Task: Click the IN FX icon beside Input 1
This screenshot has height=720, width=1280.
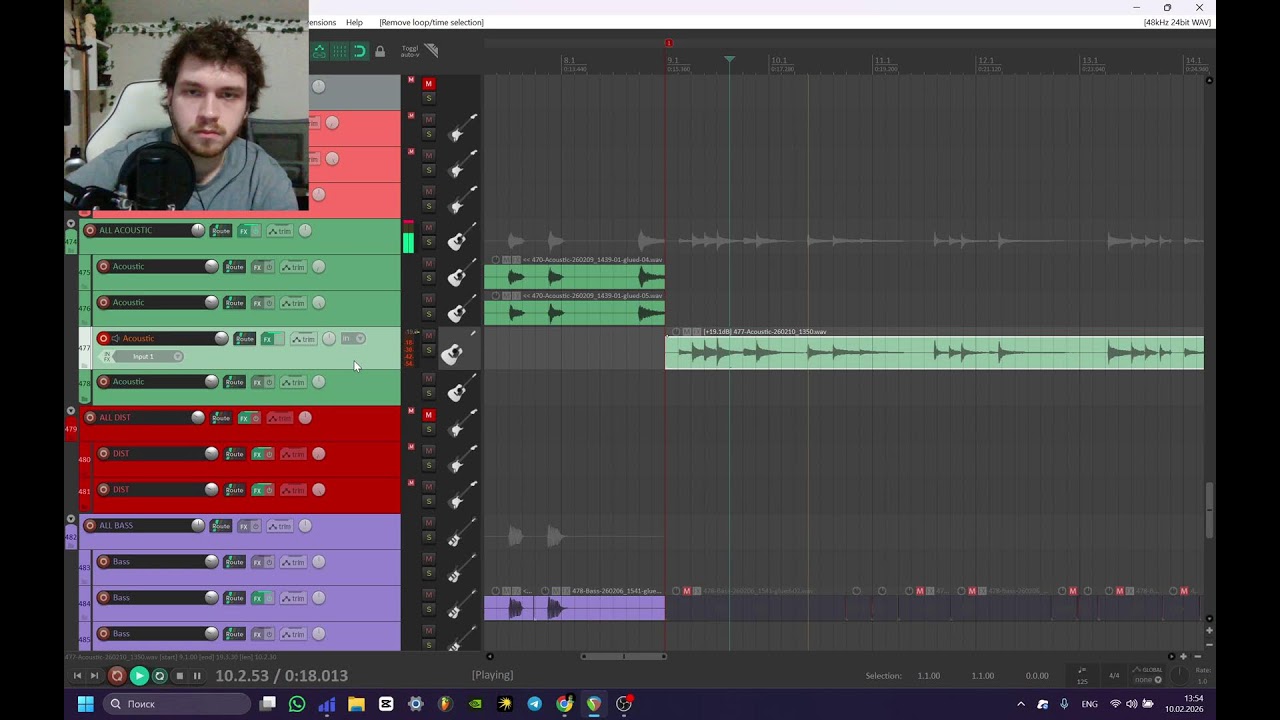Action: coord(107,356)
